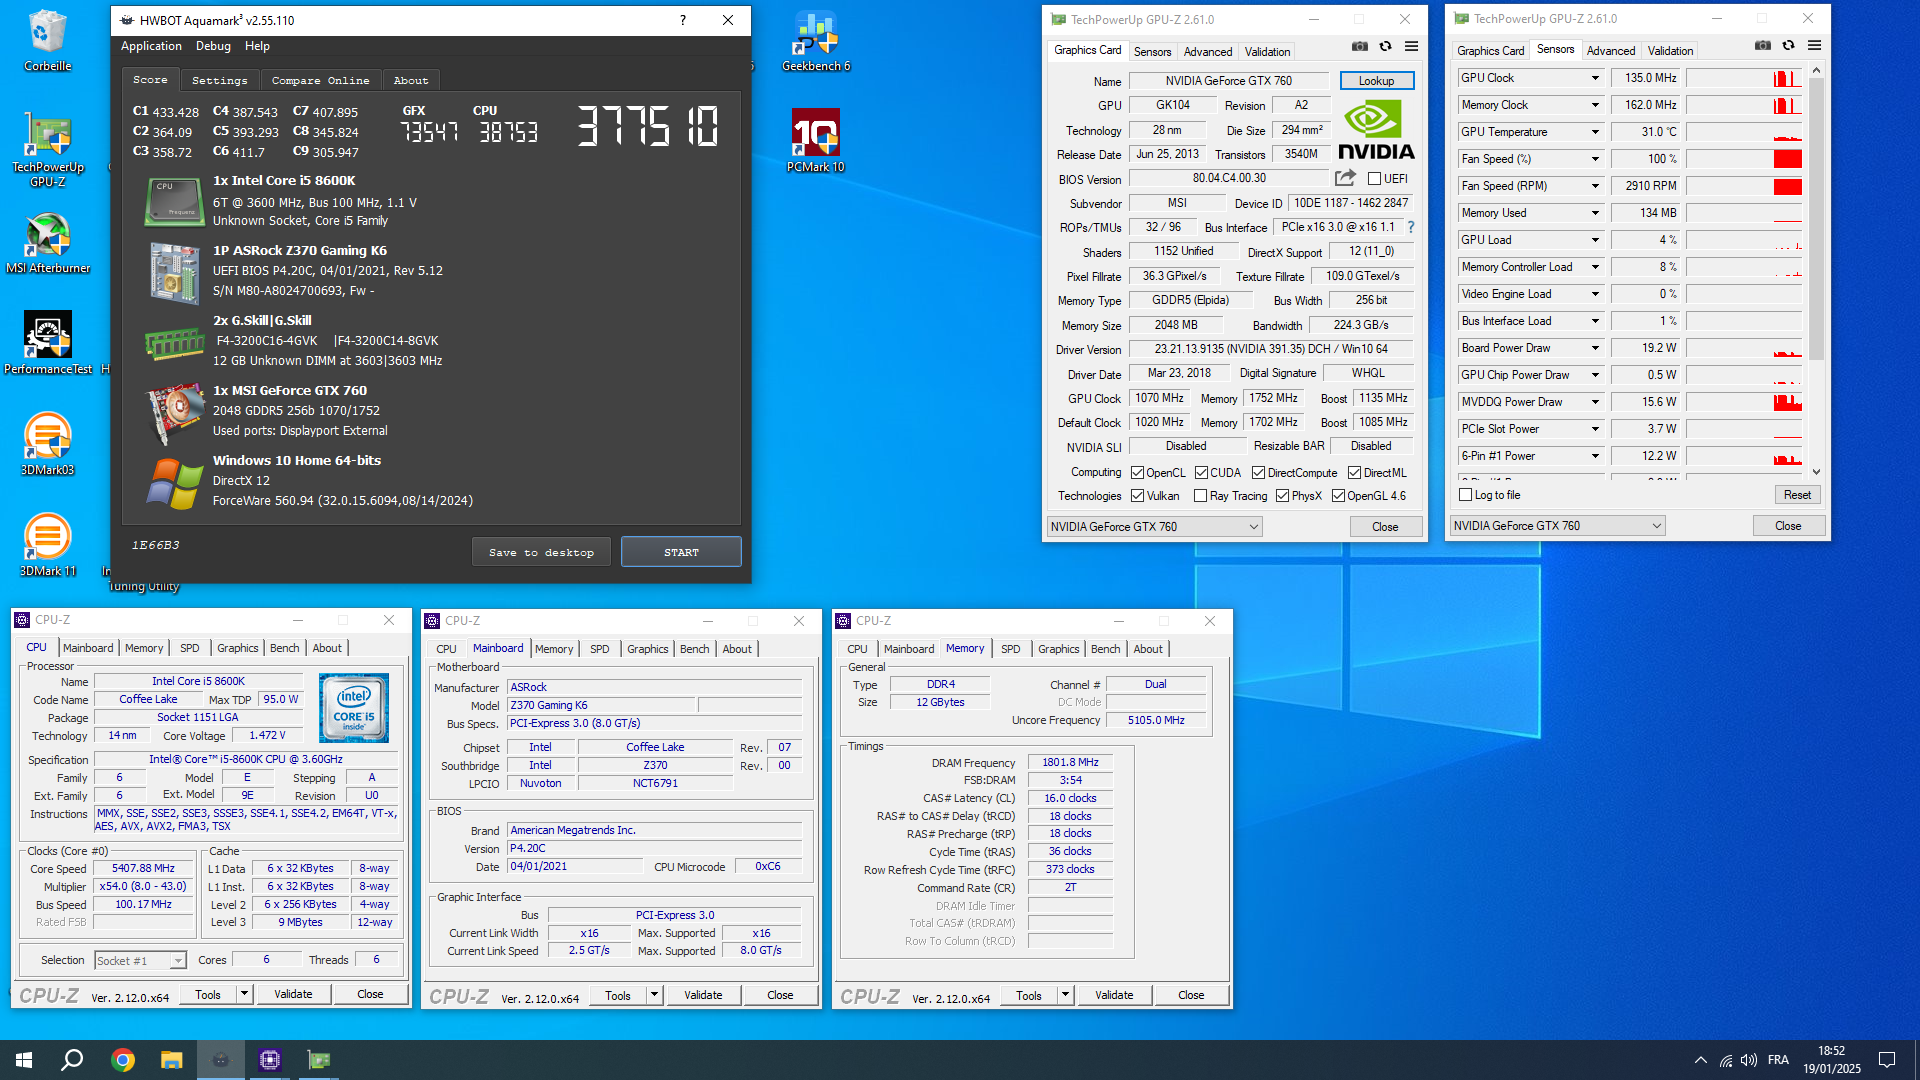This screenshot has height=1080, width=1920.
Task: Open Windows search from the taskbar
Action: pyautogui.click(x=72, y=1060)
